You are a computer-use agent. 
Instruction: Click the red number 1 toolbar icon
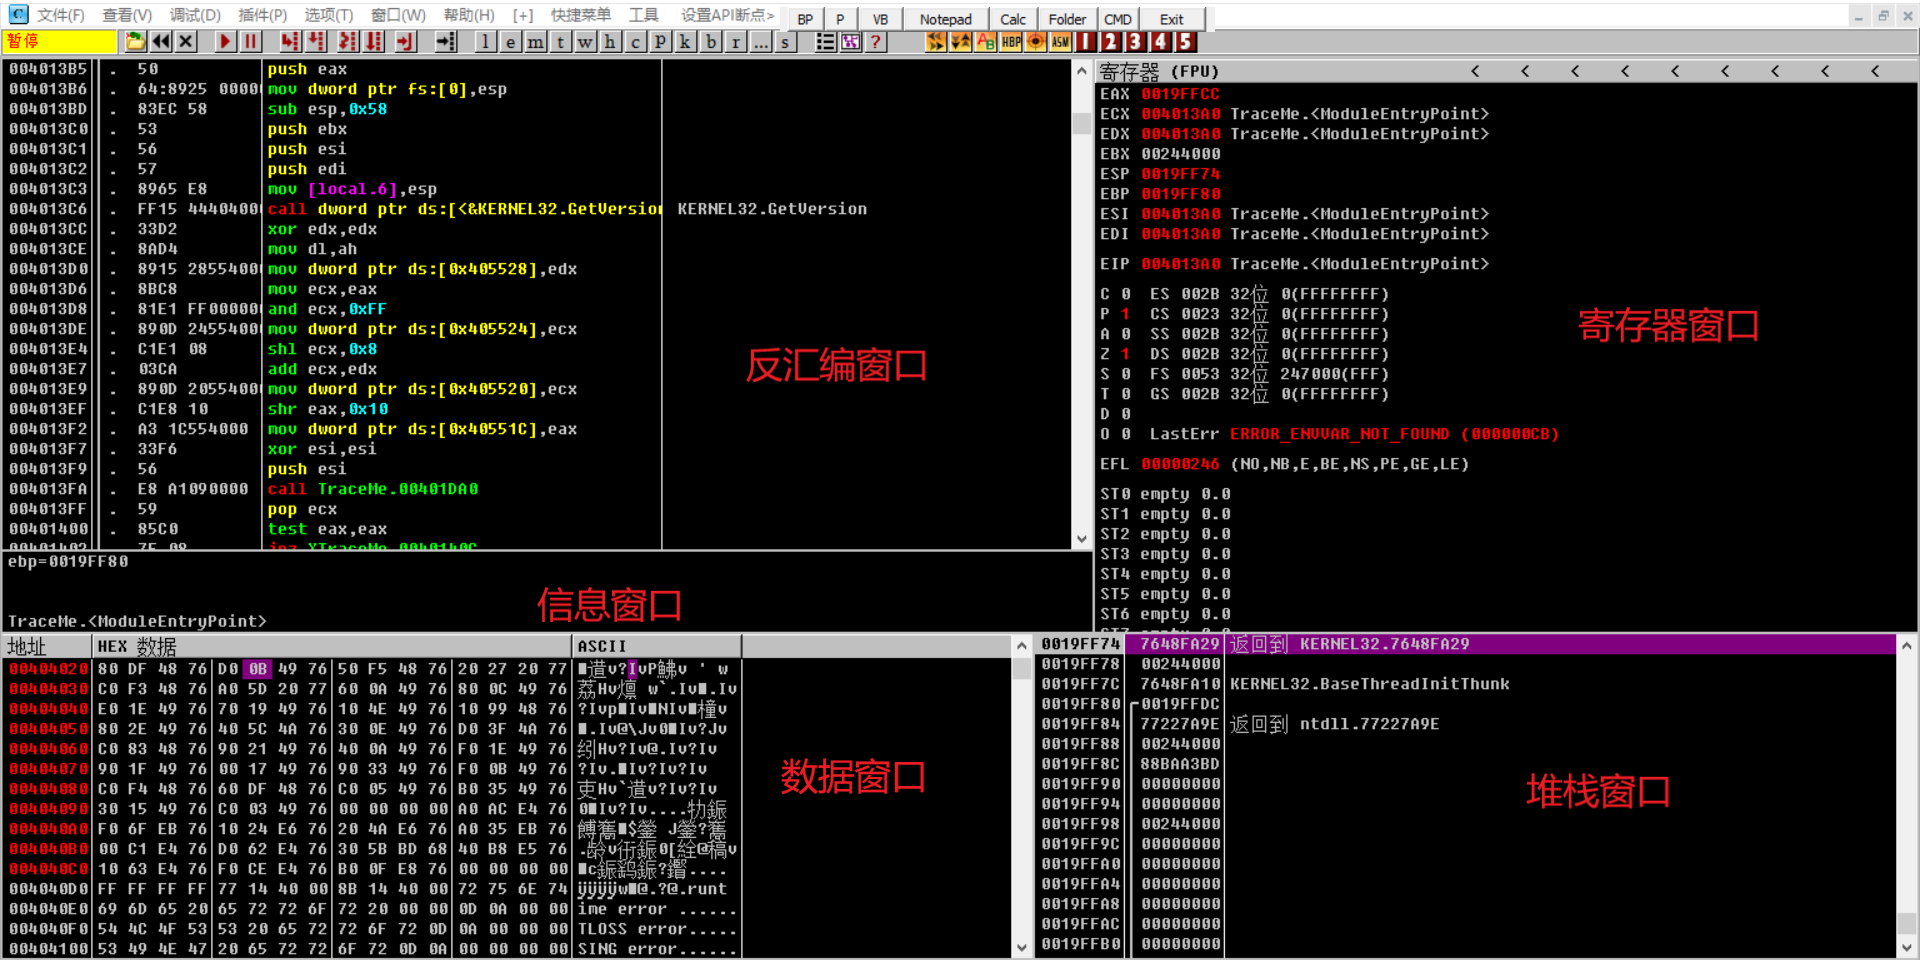pos(1086,41)
